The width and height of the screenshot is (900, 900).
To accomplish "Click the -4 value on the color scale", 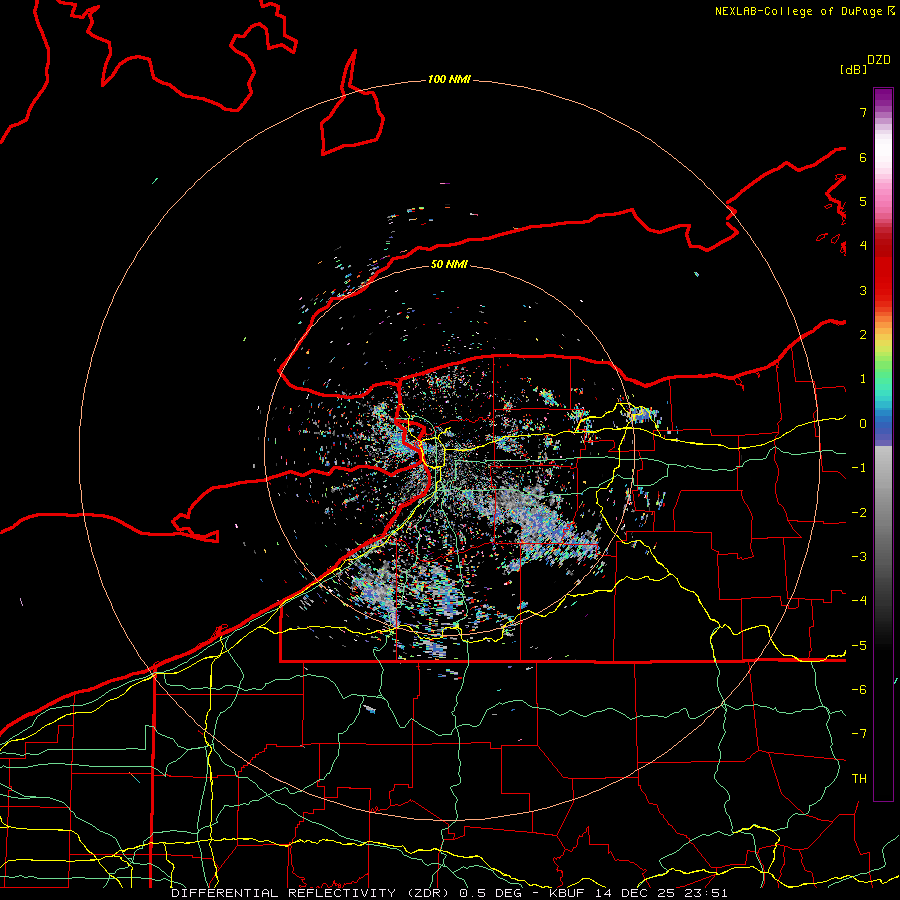I will [x=859, y=601].
